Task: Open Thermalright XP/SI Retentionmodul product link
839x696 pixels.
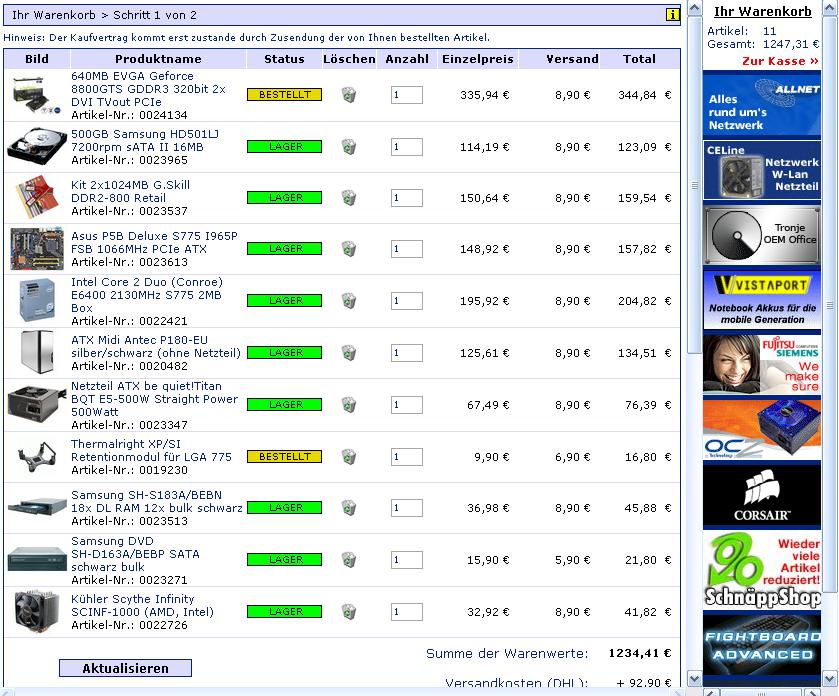Action: [x=151, y=450]
